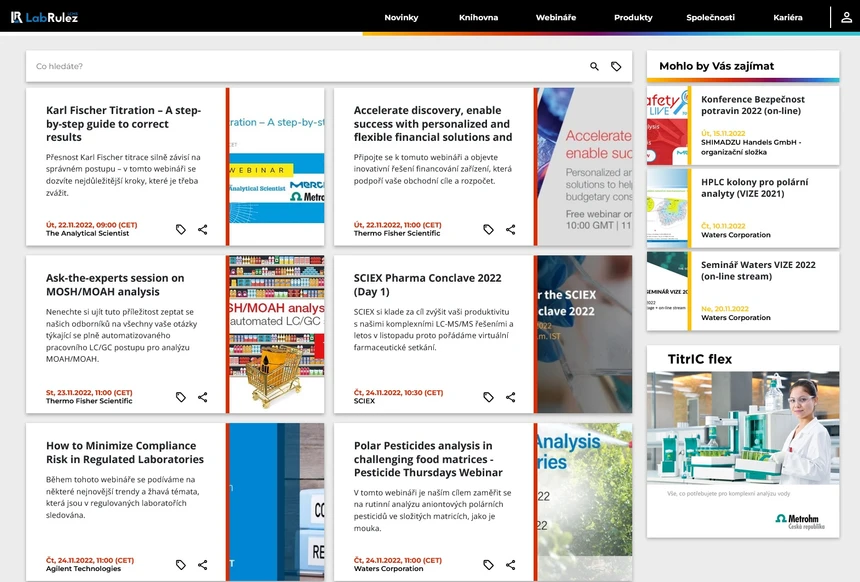This screenshot has width=860, height=582.
Task: Click the Polar Pesticides thumbnail image
Action: click(x=585, y=502)
